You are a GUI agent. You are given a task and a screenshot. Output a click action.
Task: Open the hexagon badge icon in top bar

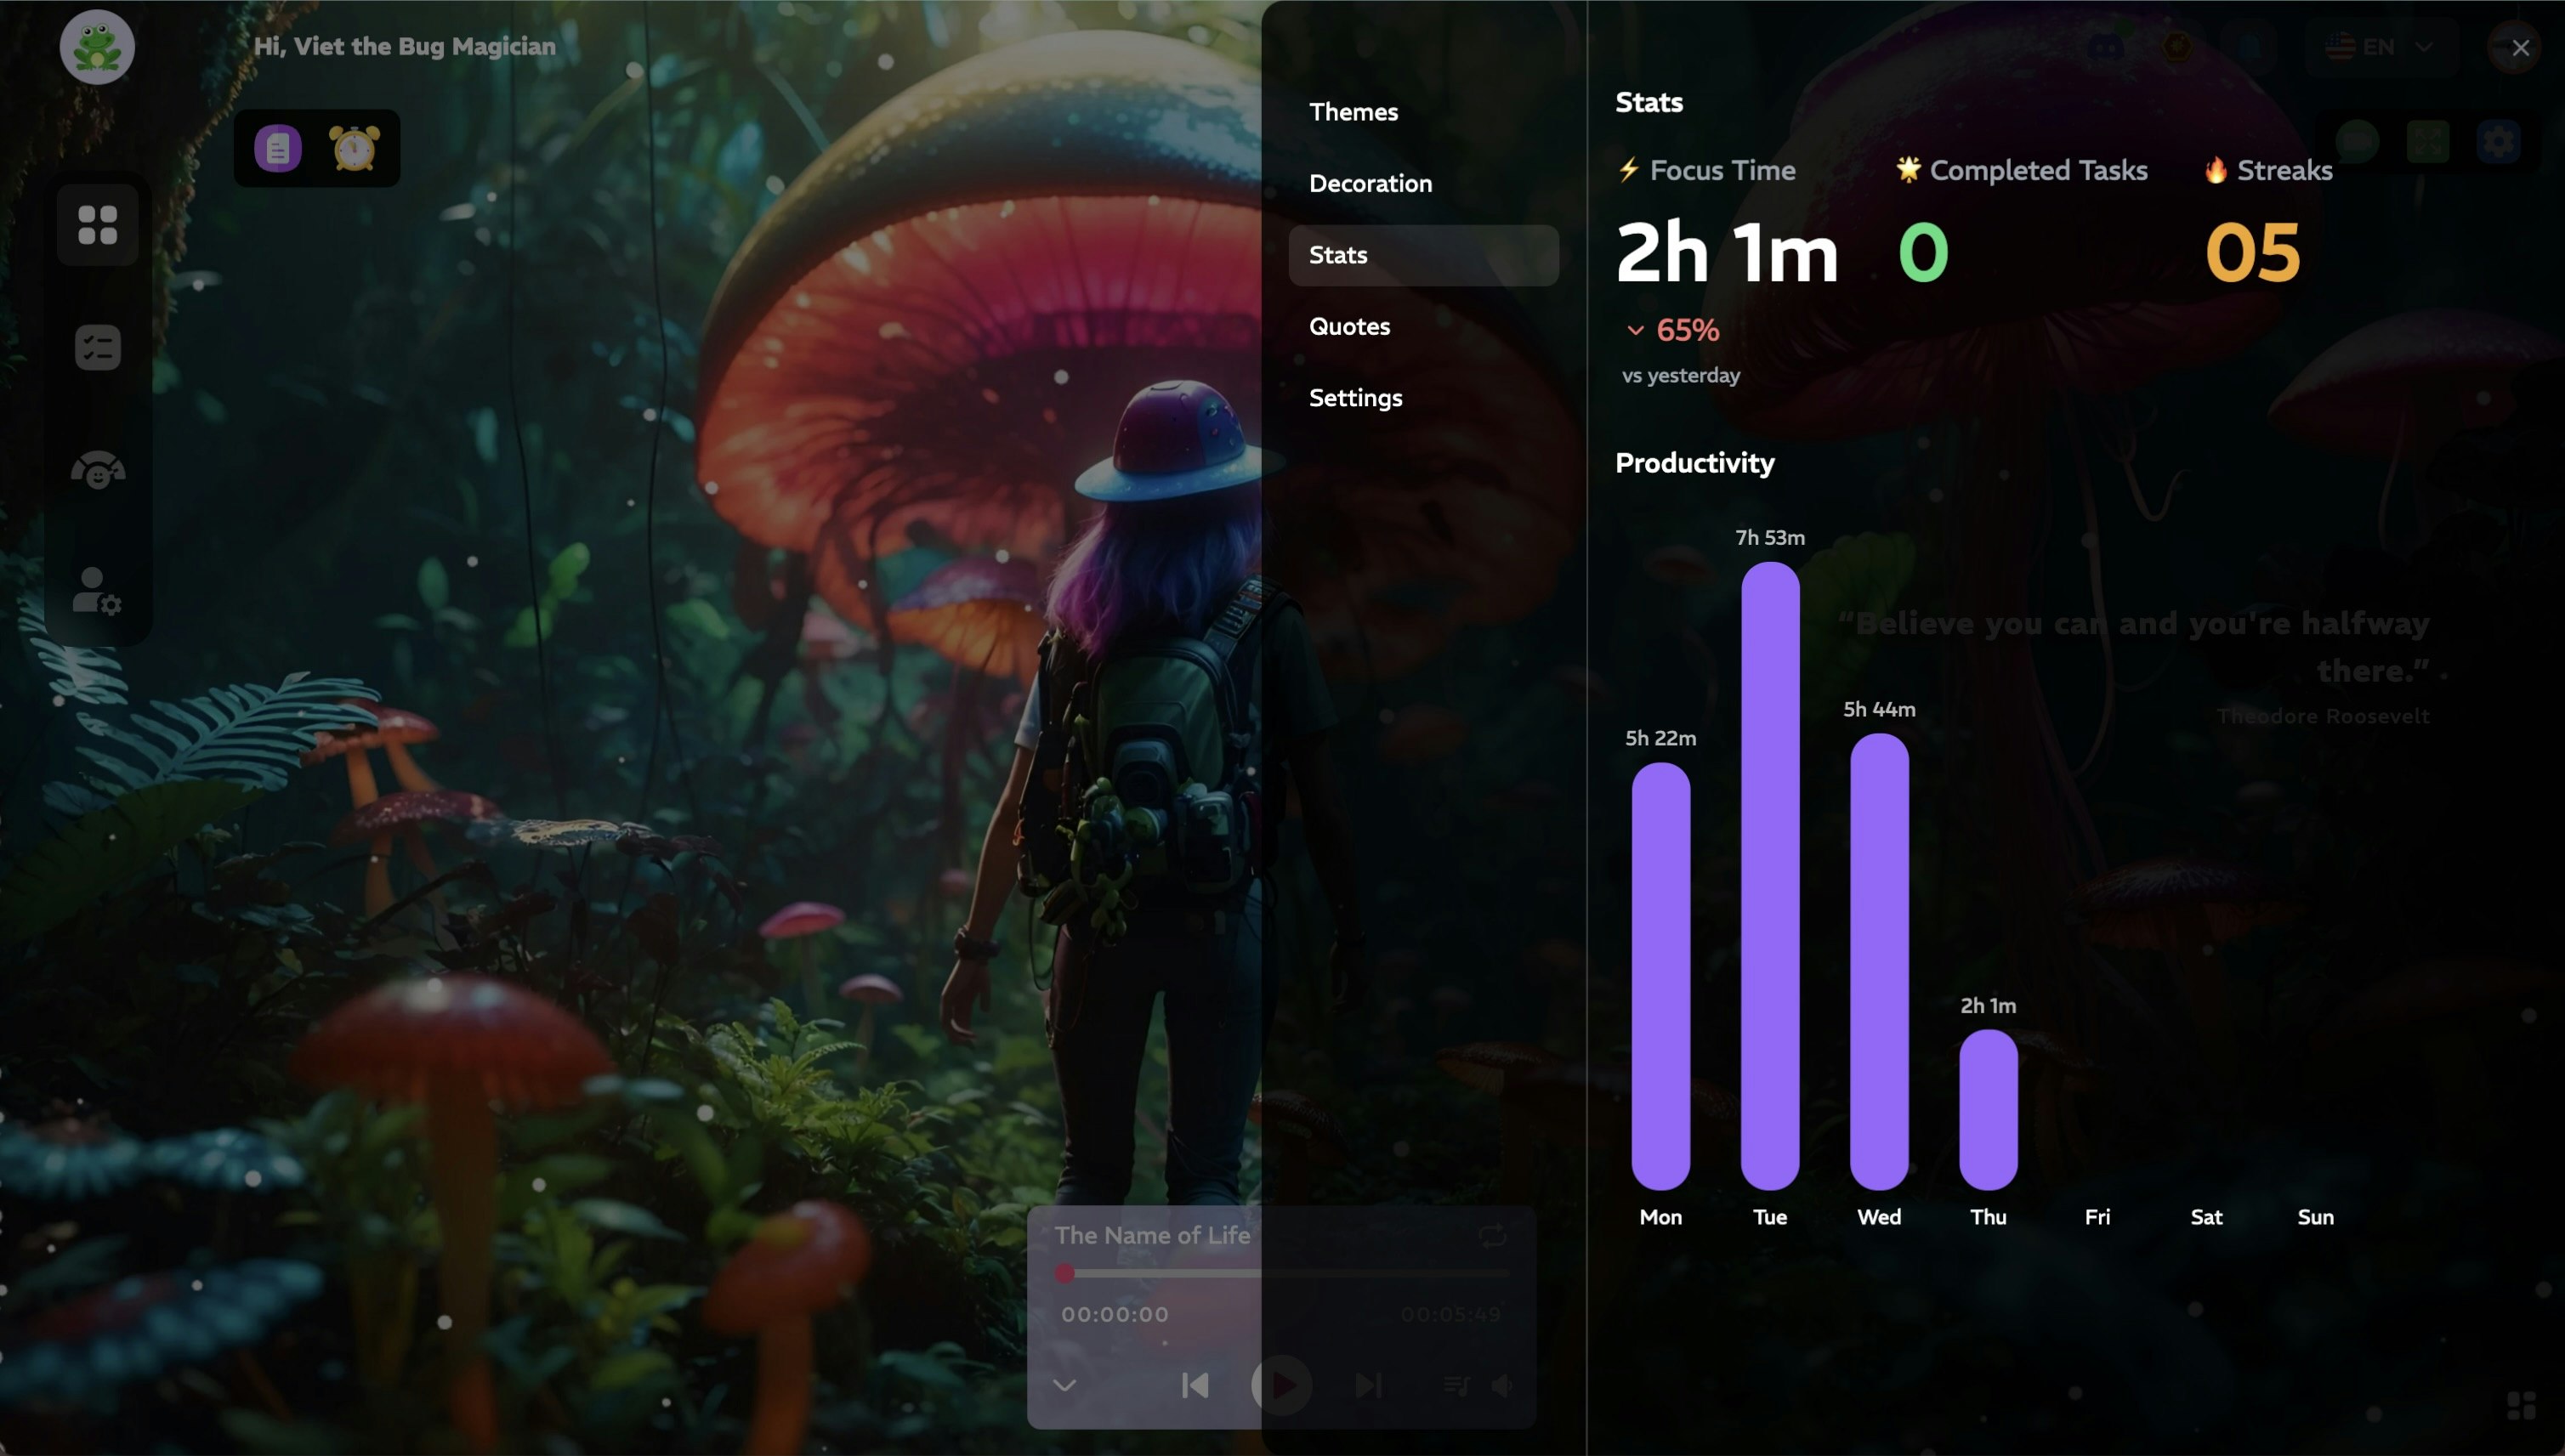click(2177, 47)
